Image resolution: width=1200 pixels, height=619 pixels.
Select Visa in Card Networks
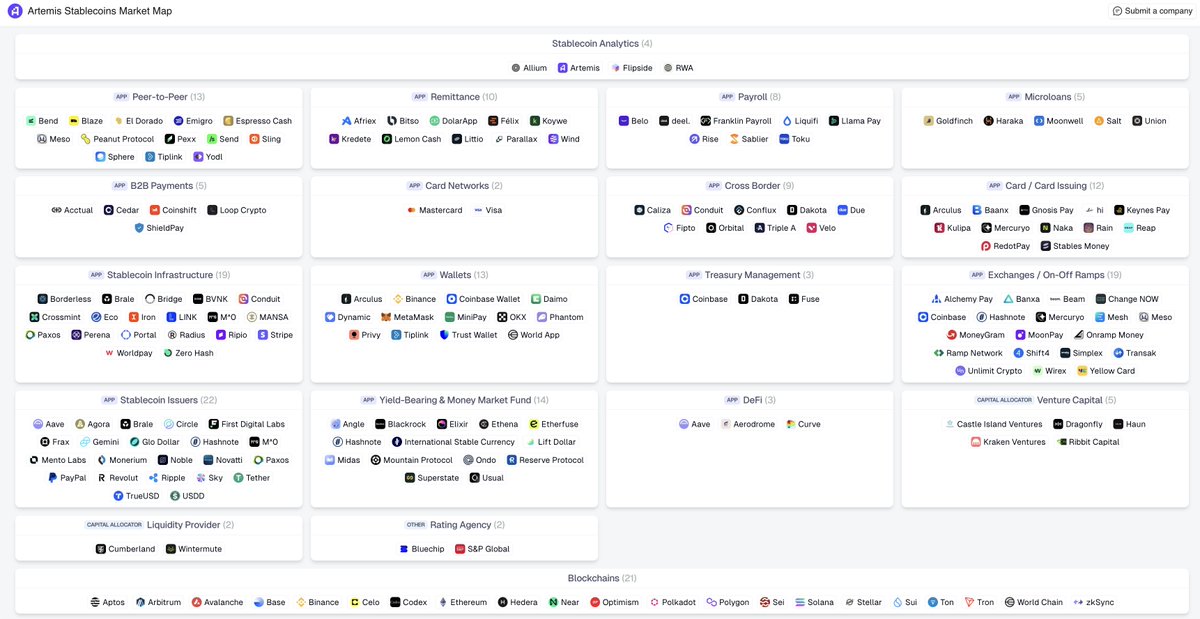[487, 210]
